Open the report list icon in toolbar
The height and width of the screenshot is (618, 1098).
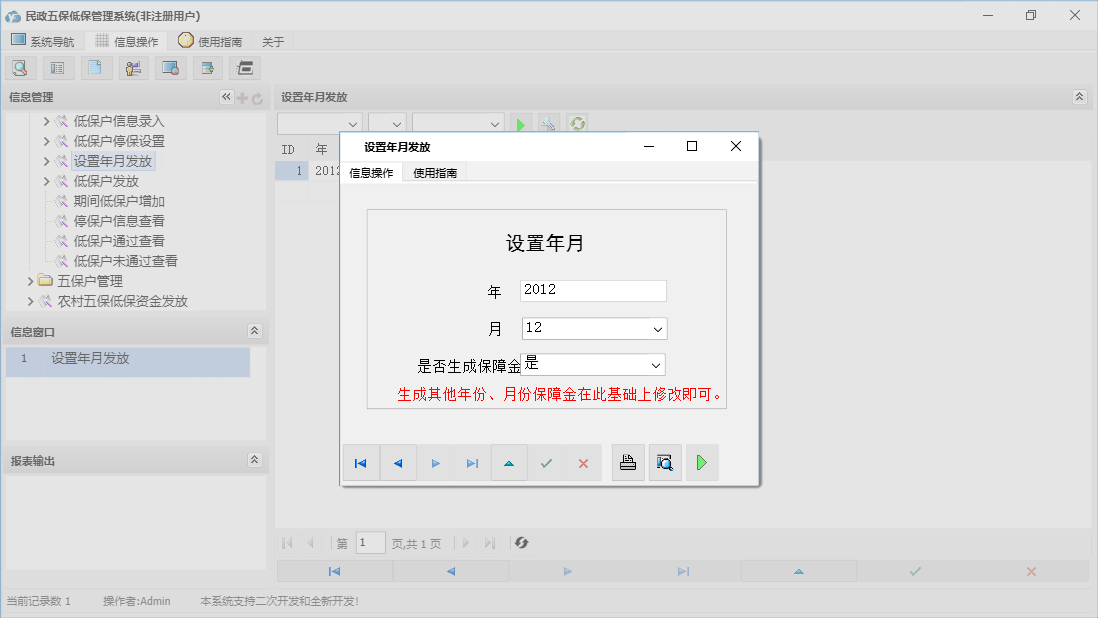[x=57, y=67]
